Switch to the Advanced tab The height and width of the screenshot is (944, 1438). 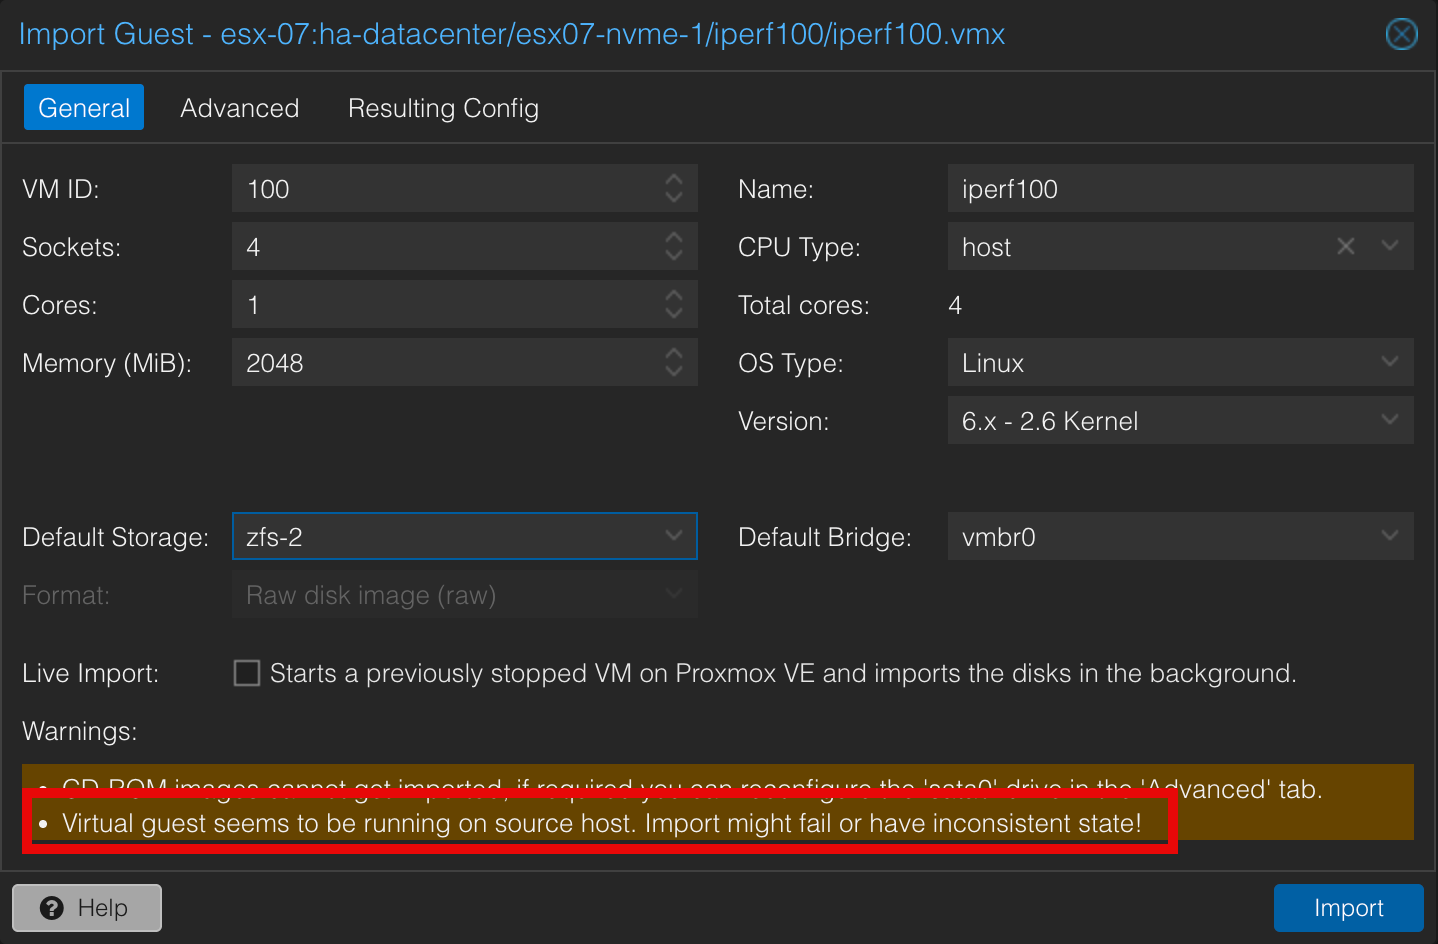point(239,107)
